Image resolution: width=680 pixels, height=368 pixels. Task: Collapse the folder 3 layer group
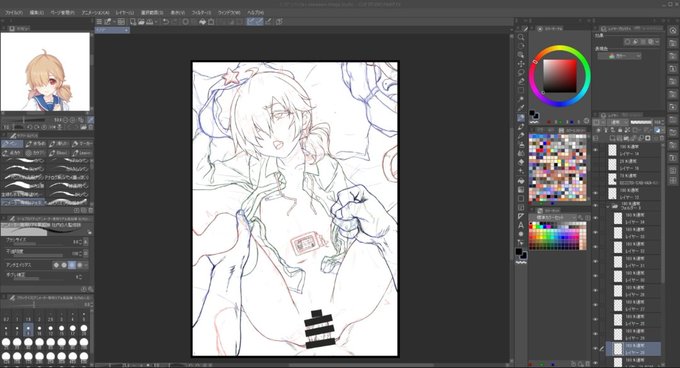coord(608,206)
